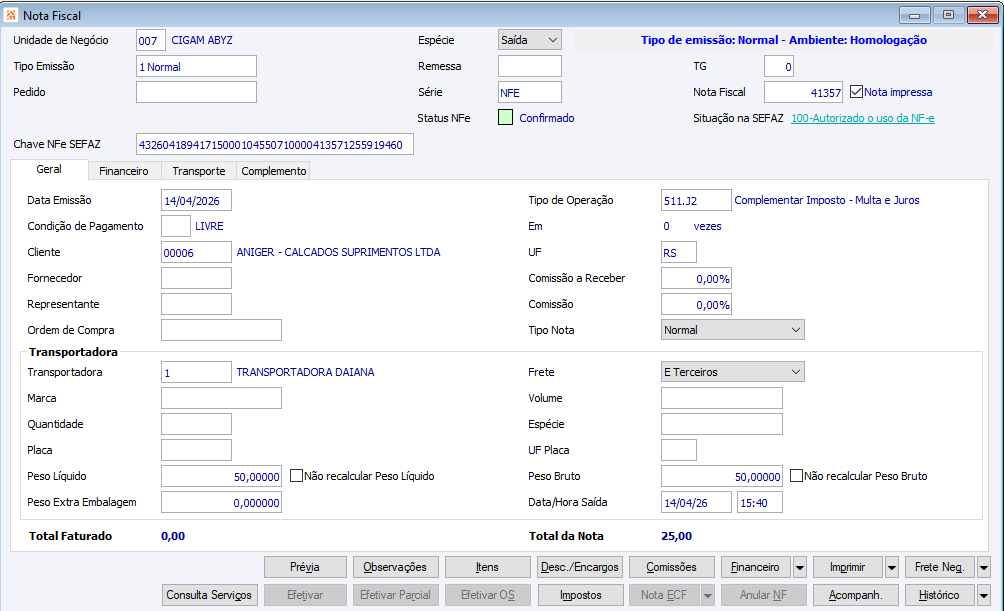This screenshot has height=611, width=1004.
Task: Switch to the Financeiro tab
Action: click(x=124, y=171)
